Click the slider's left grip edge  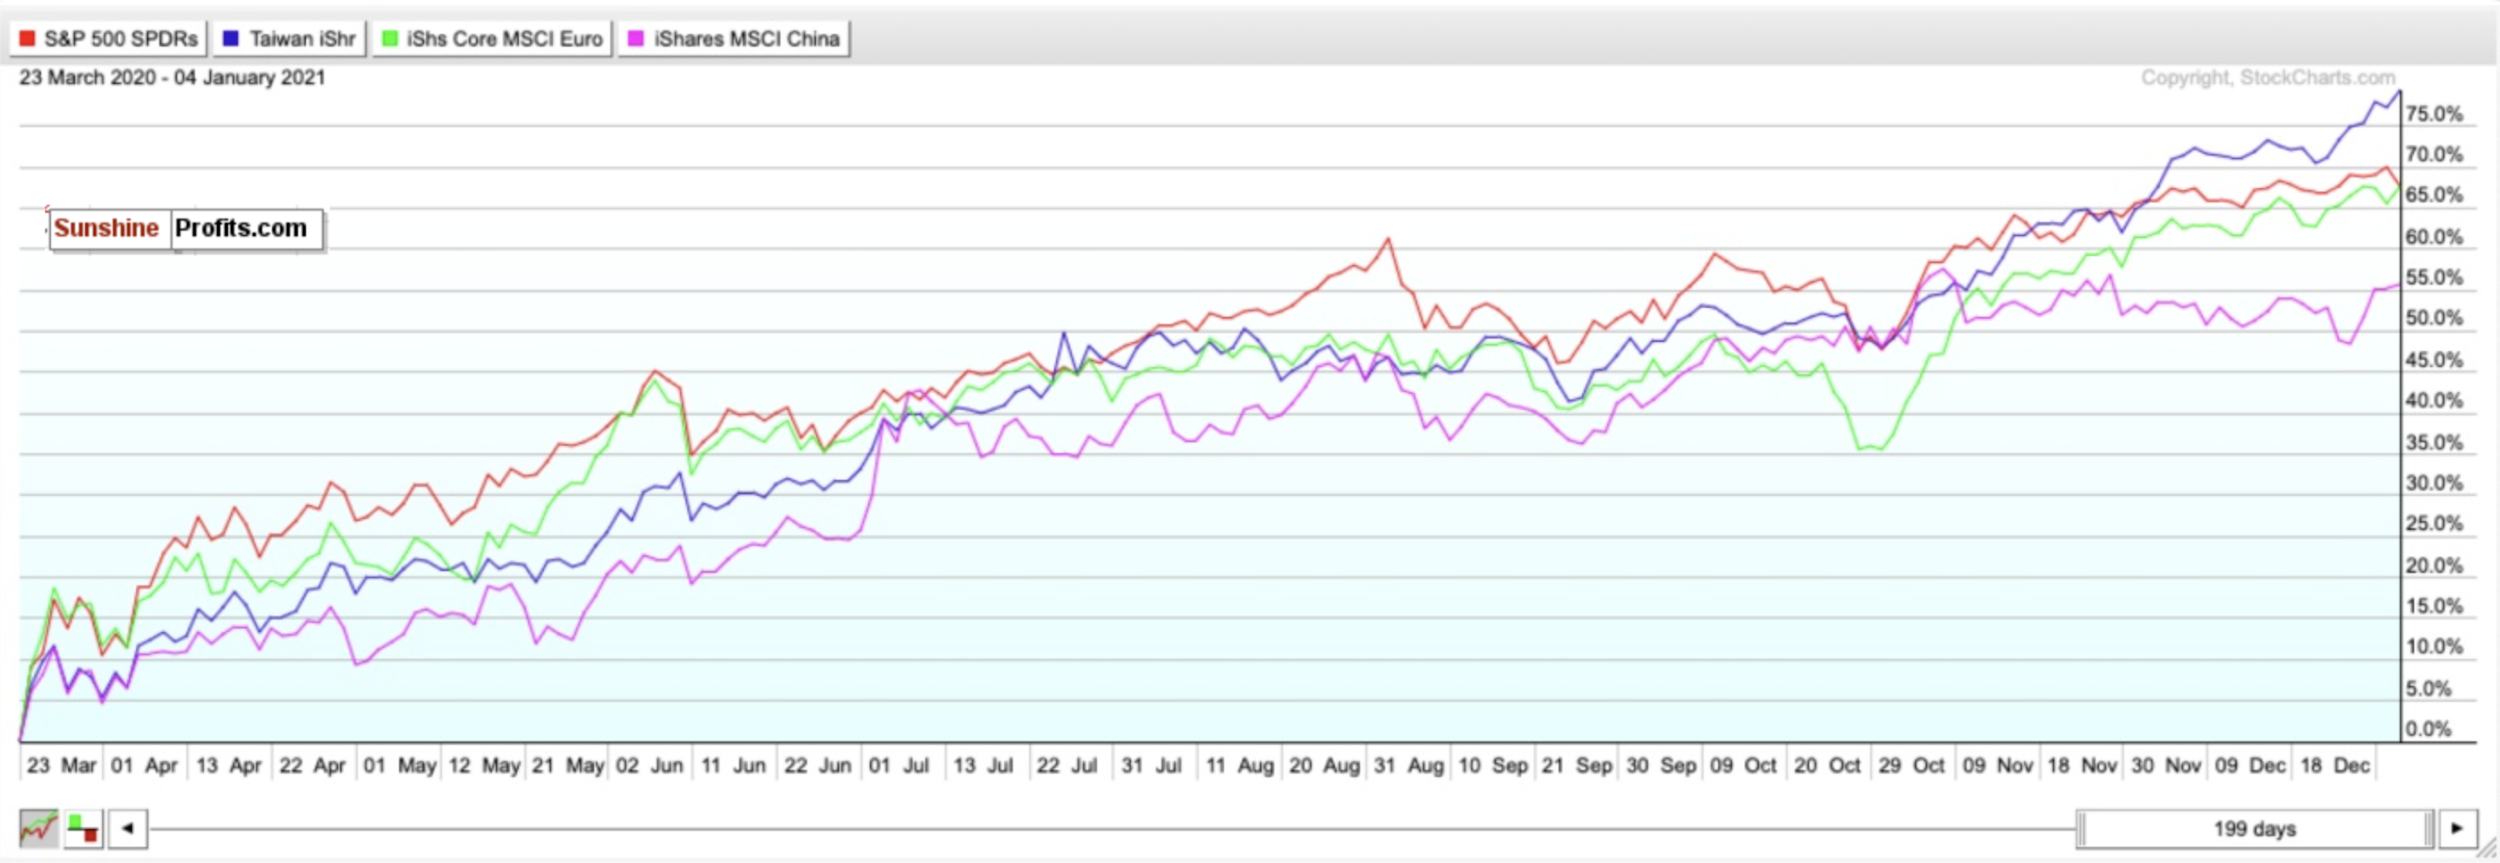(2081, 829)
